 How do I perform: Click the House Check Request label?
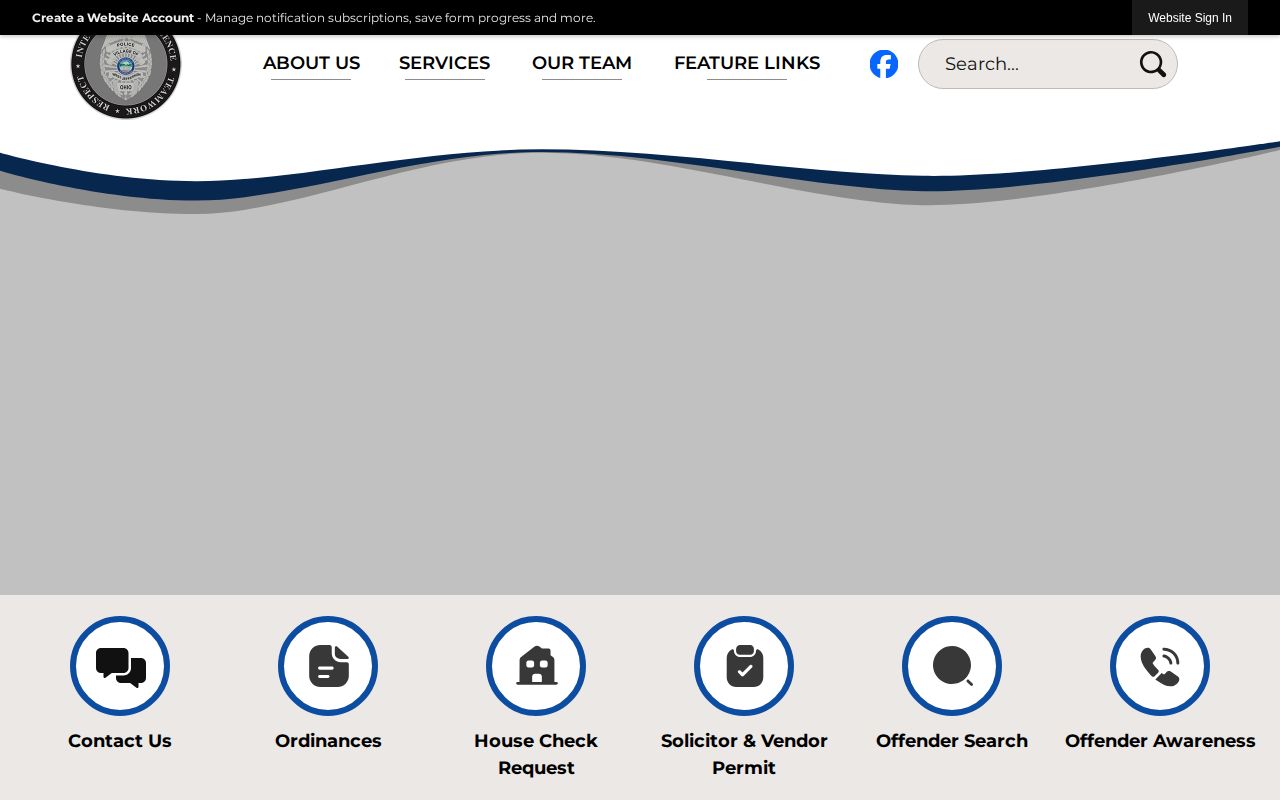coord(536,754)
